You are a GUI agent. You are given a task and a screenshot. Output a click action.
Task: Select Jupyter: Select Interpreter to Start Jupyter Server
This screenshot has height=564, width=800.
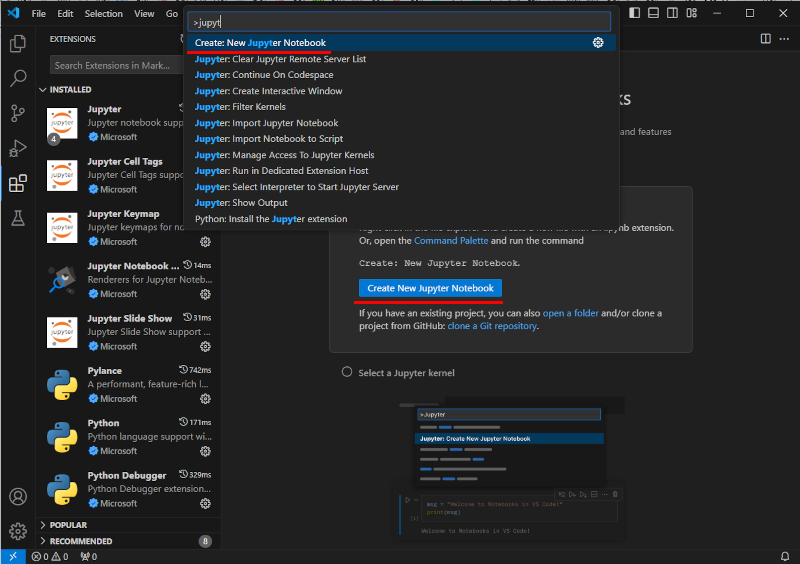coord(401,187)
